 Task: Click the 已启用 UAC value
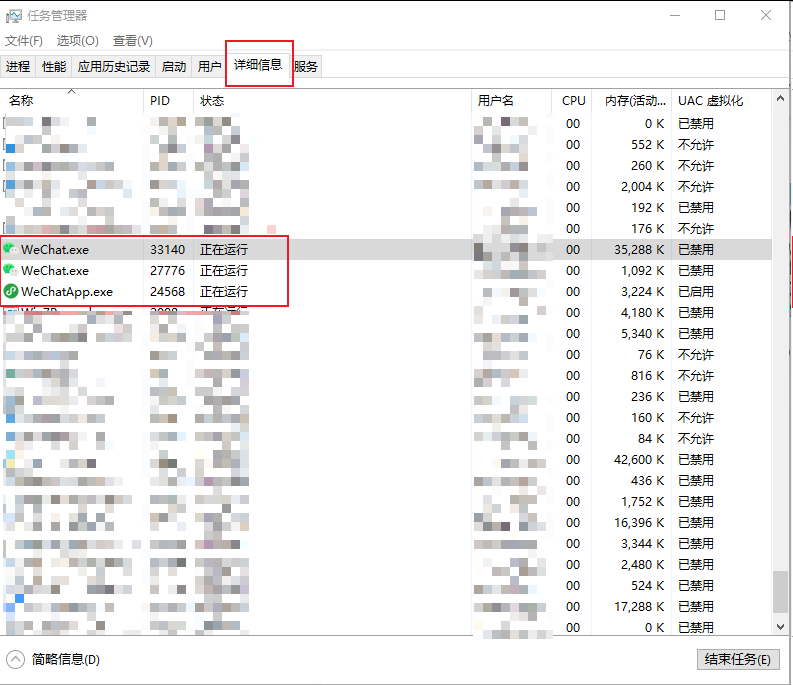[x=696, y=292]
